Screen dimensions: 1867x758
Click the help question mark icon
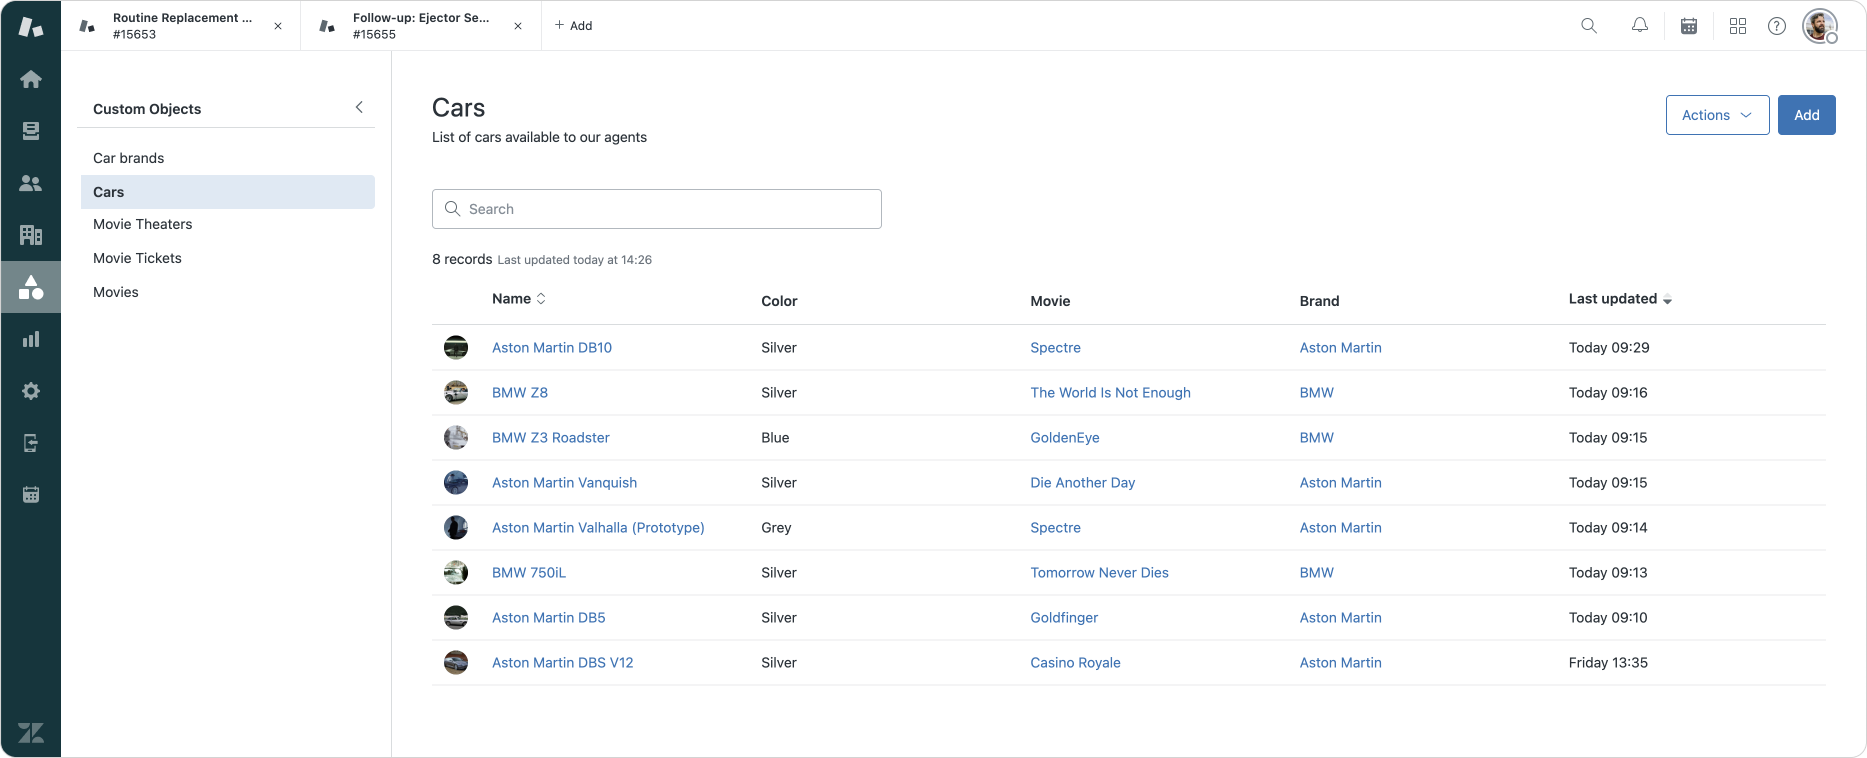pyautogui.click(x=1776, y=26)
